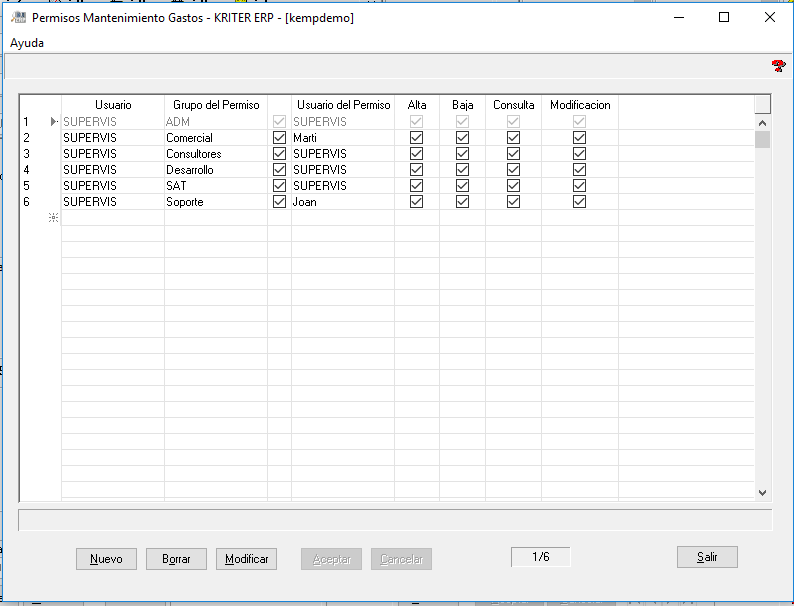Uncheck Modificacion checkbox for Soporte row
The height and width of the screenshot is (606, 794).
pos(579,202)
